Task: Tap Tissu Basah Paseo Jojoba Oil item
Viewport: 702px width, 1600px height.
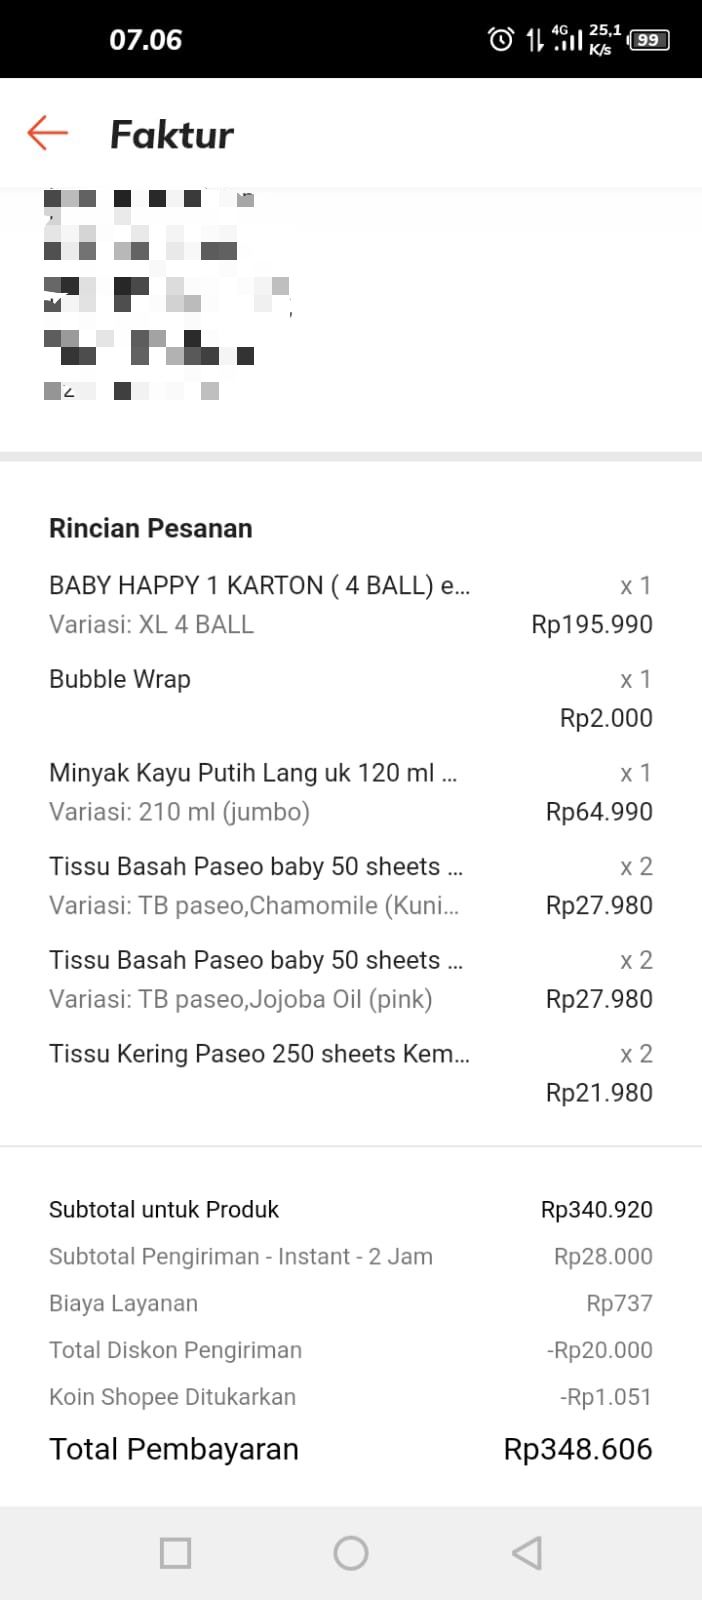Action: pyautogui.click(x=255, y=979)
